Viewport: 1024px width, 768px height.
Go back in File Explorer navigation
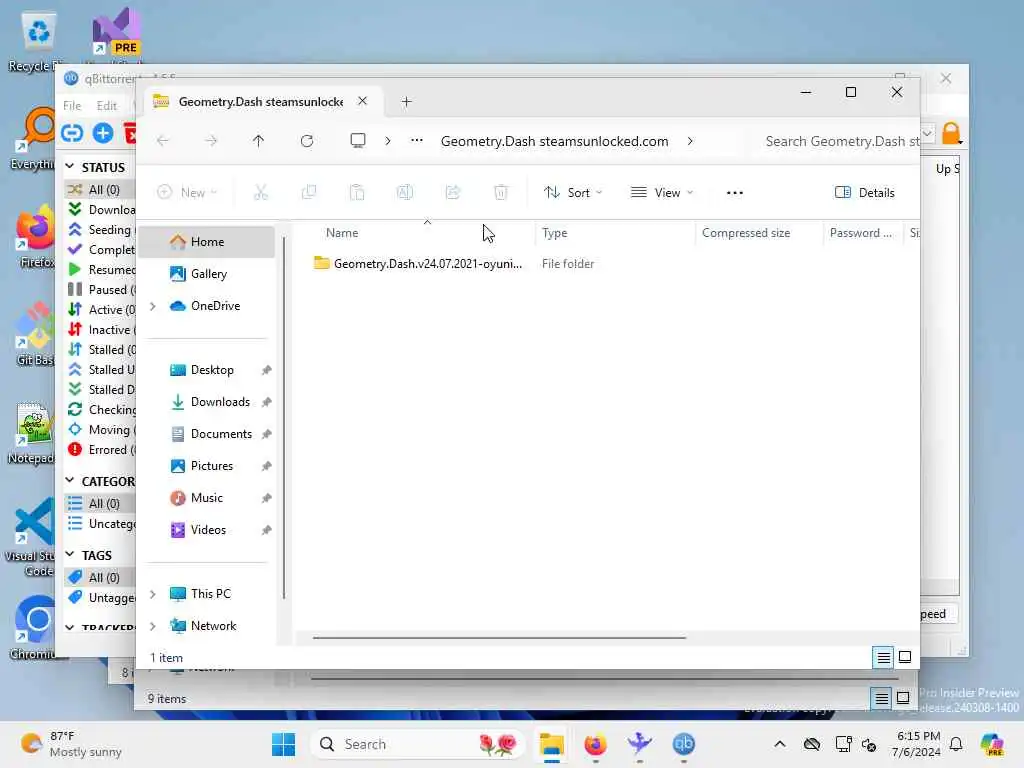tap(163, 141)
